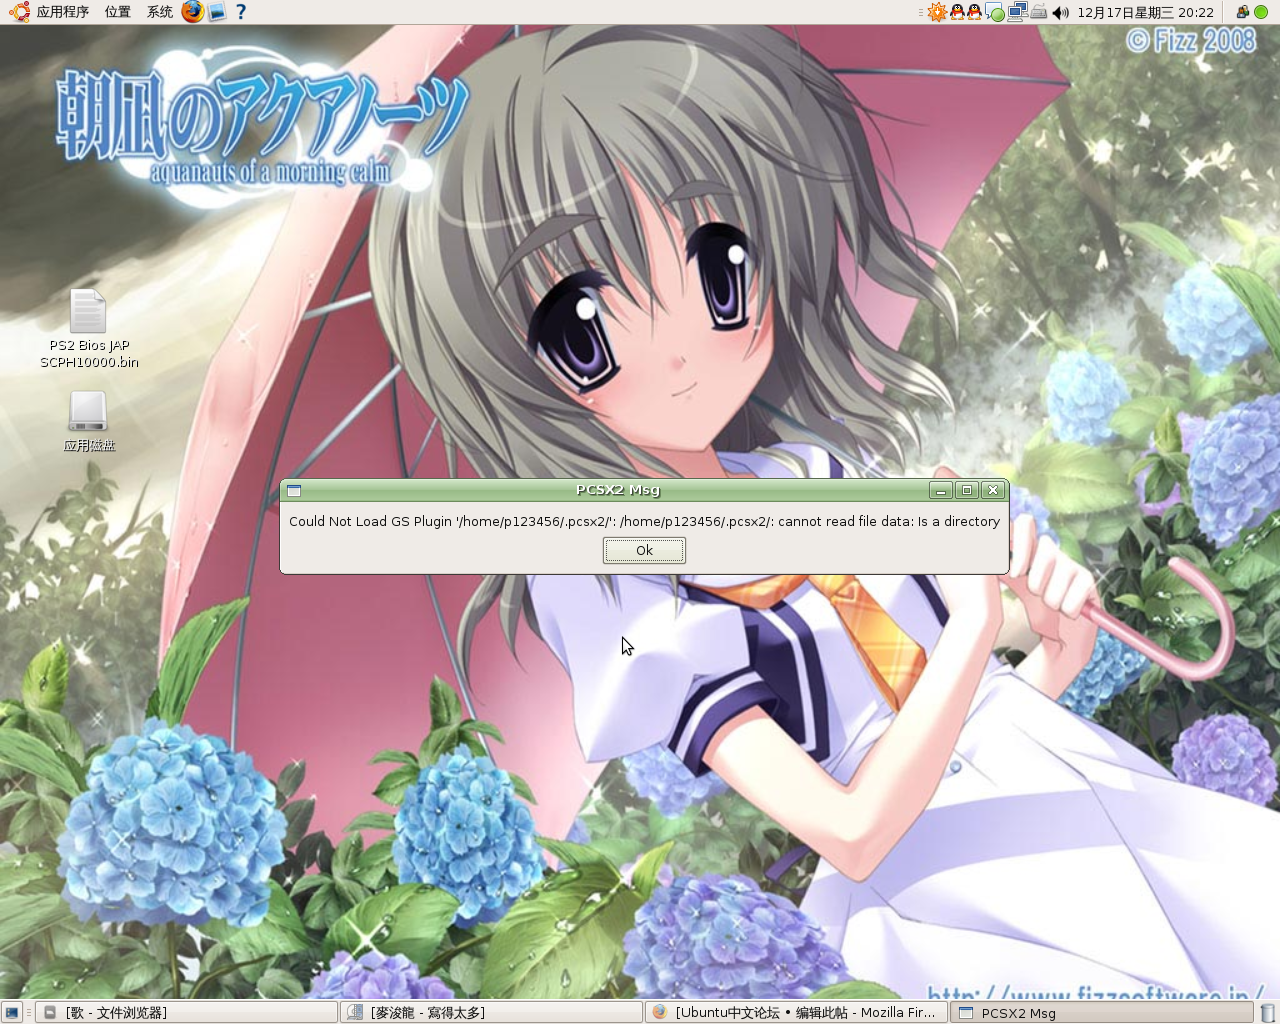Viewport: 1280px width, 1024px height.
Task: Open the volume control speaker icon
Action: (1061, 13)
